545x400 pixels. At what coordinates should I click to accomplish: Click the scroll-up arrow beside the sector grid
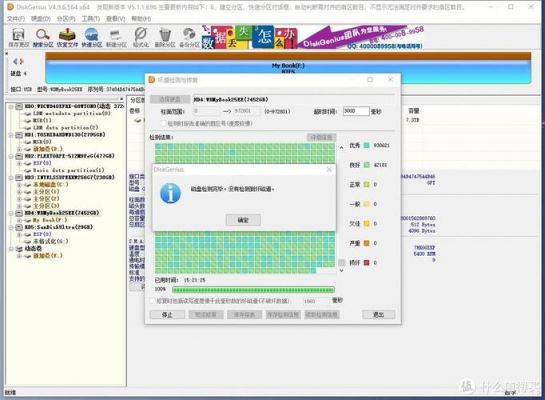[x=341, y=147]
